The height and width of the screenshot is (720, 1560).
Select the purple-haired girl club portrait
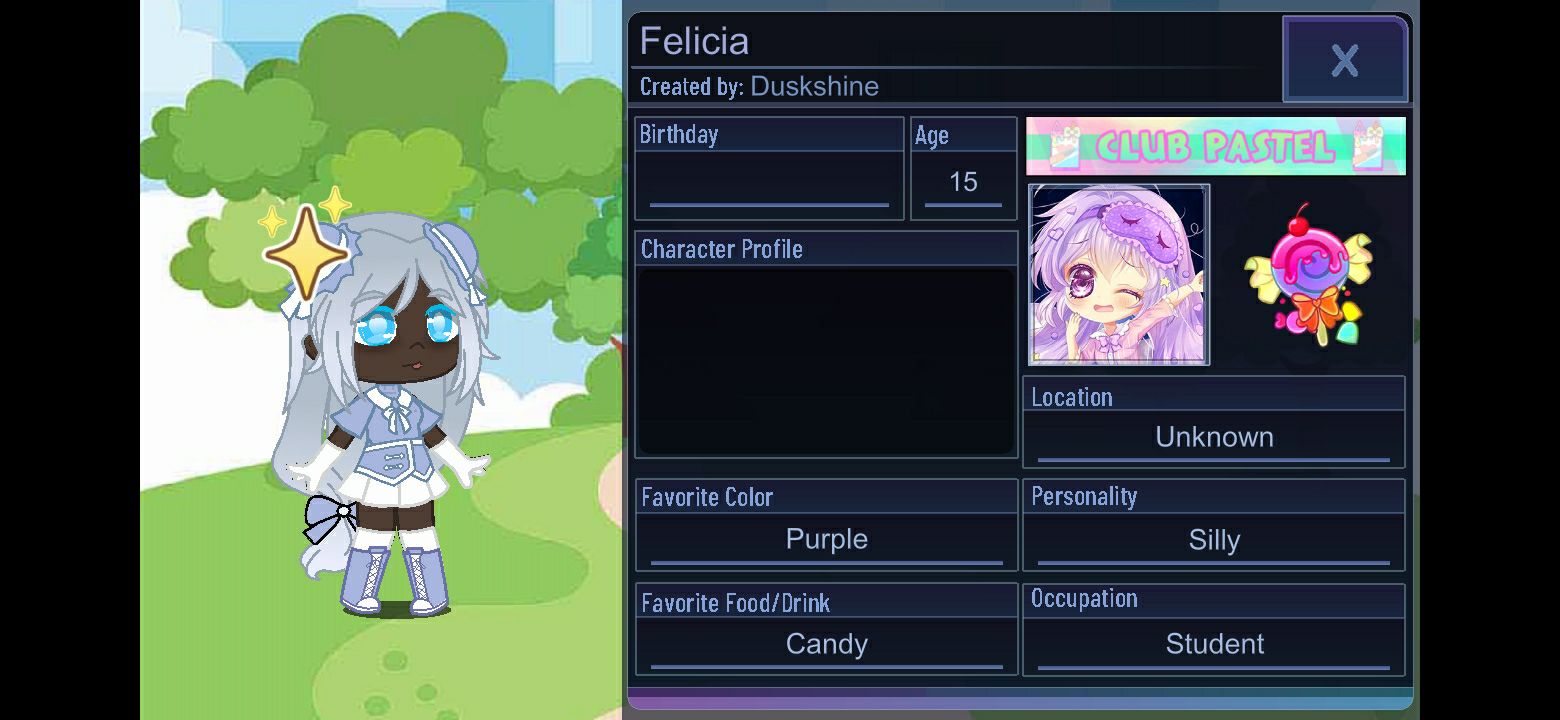(1119, 275)
